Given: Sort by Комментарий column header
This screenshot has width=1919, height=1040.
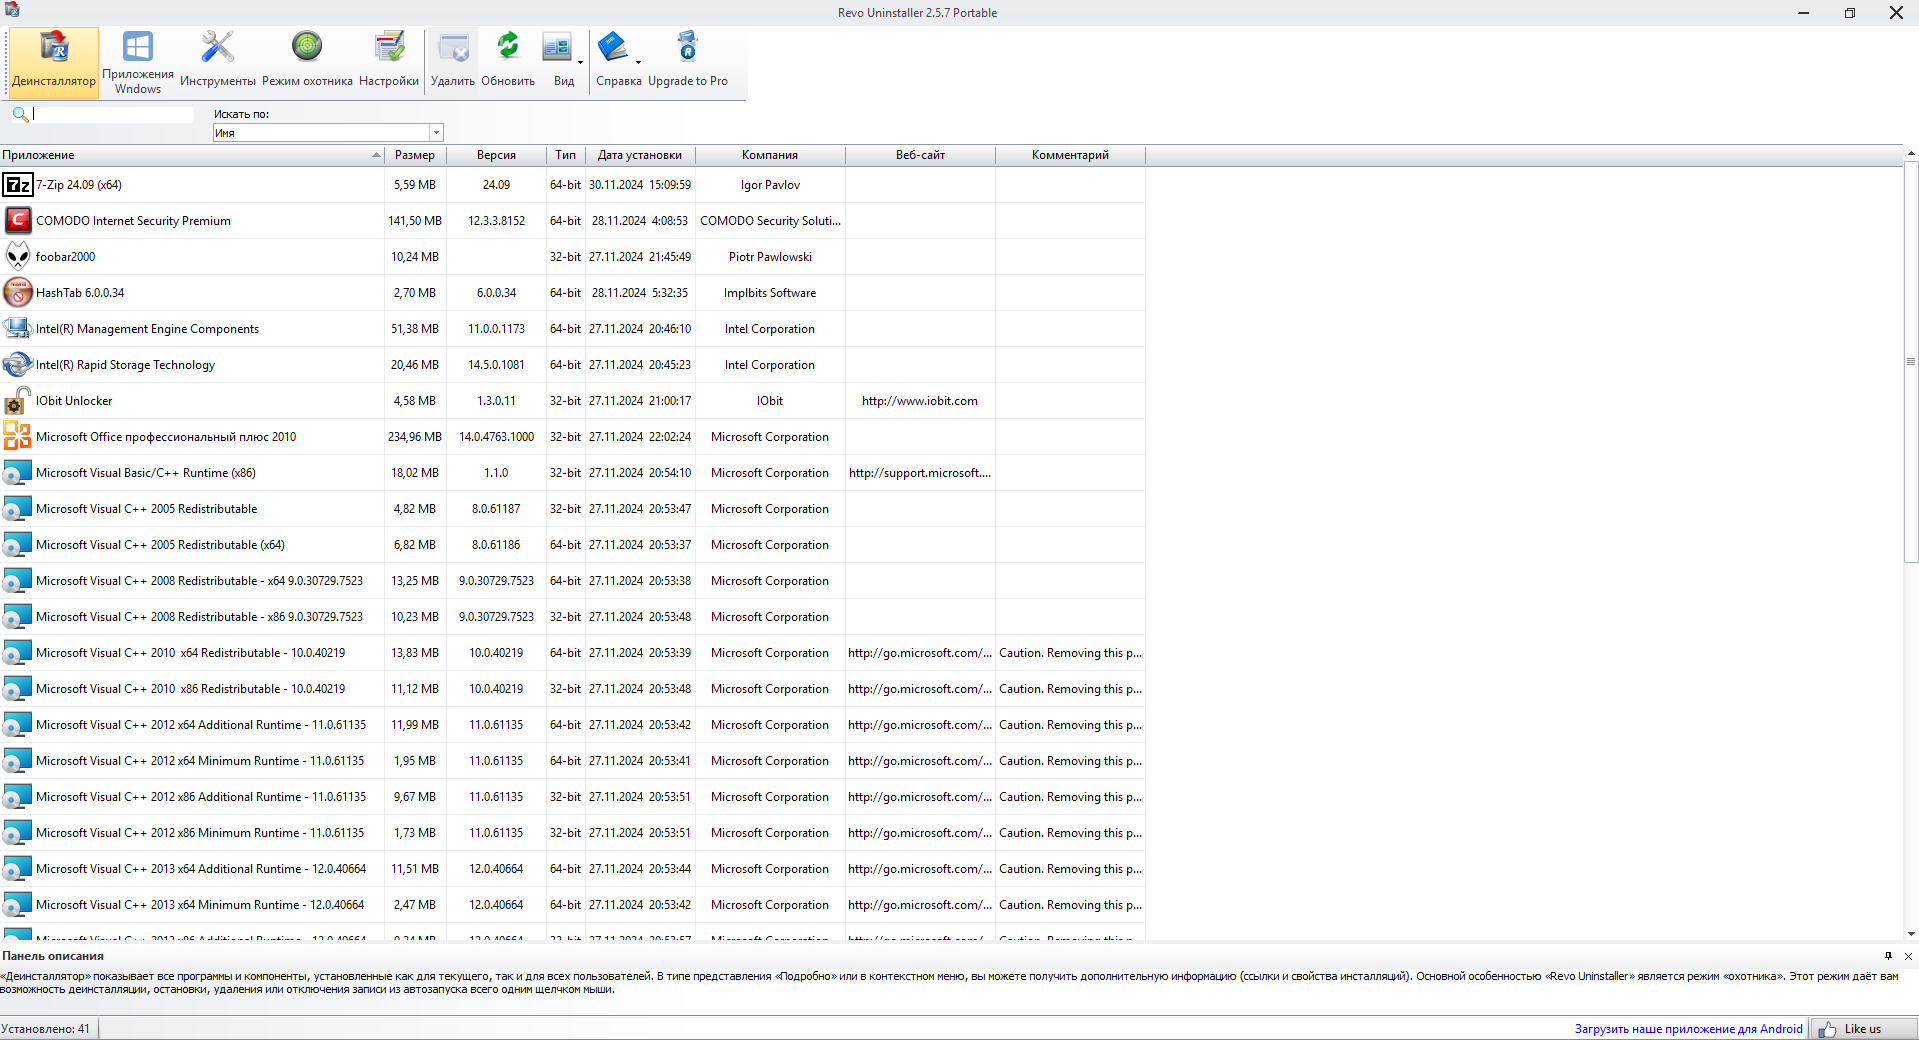Looking at the screenshot, I should coord(1070,155).
